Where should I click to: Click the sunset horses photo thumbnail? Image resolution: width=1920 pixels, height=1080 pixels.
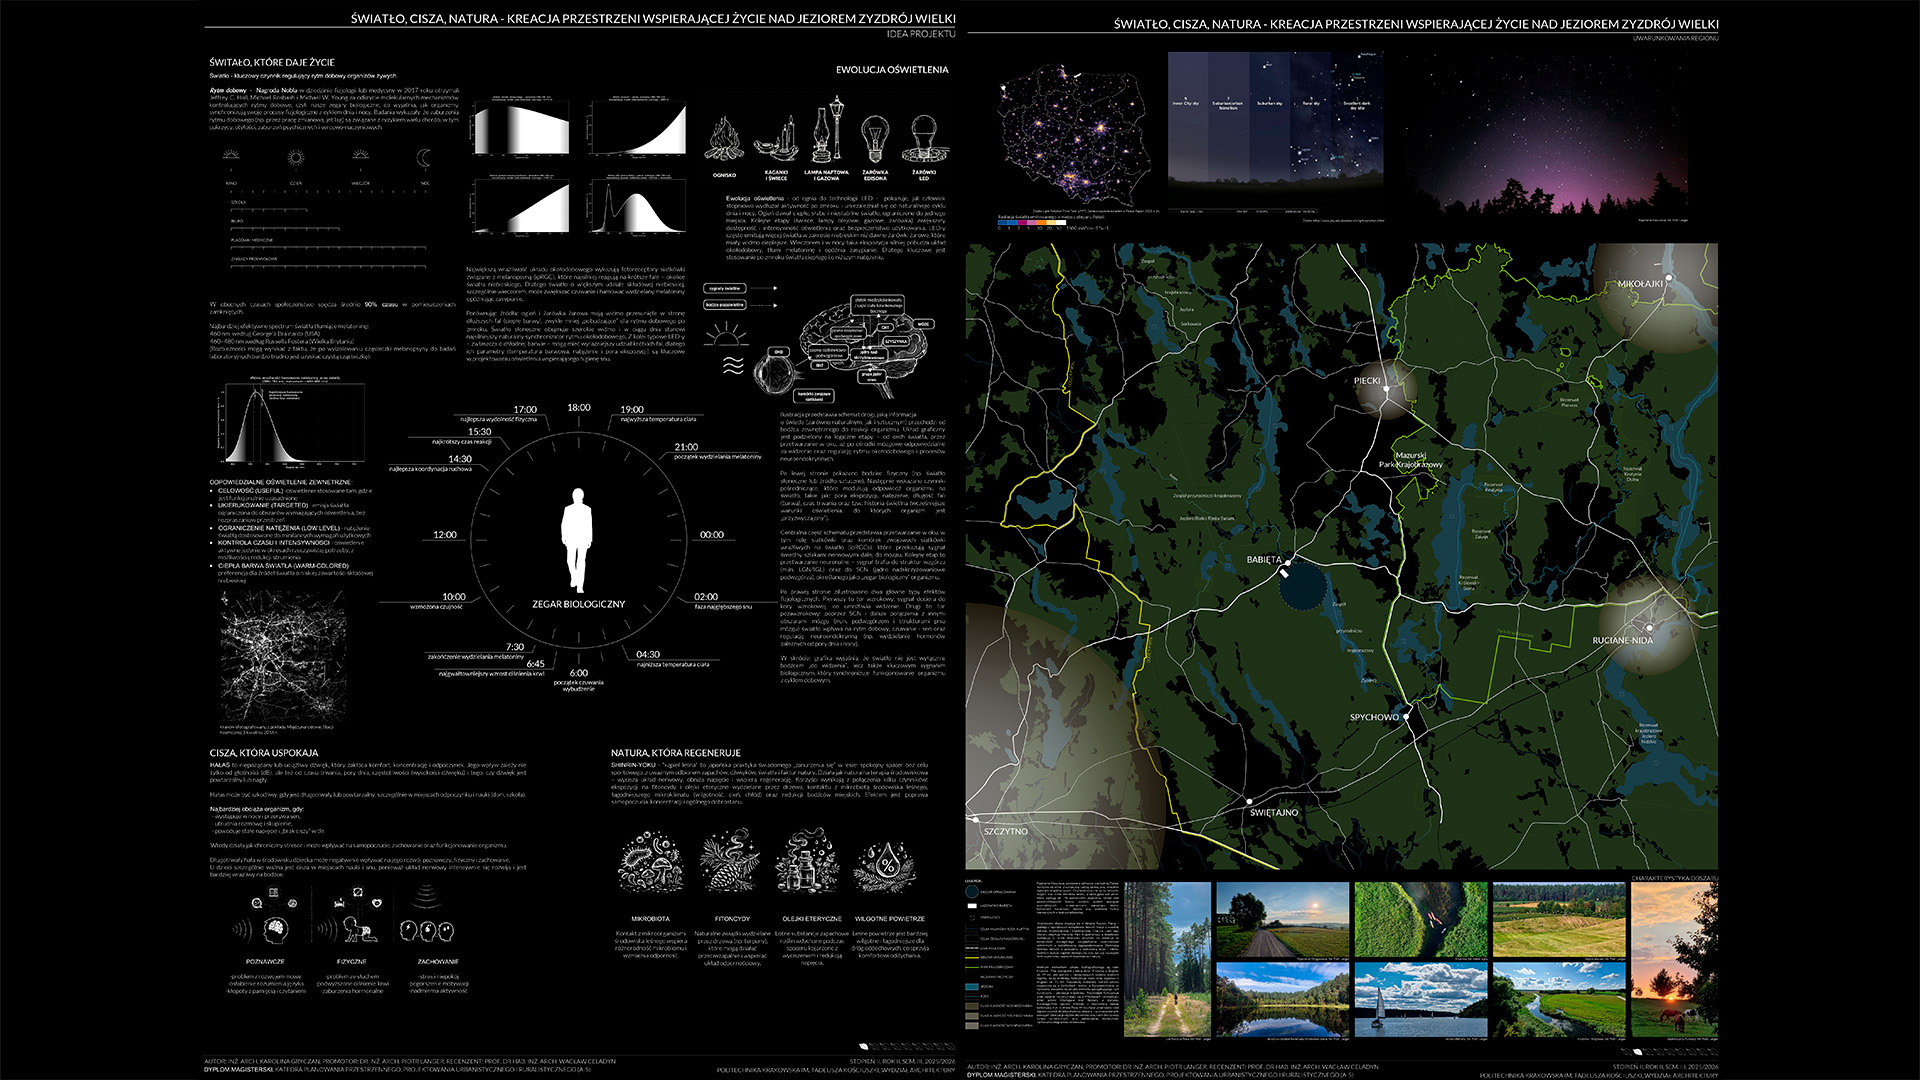(1673, 959)
